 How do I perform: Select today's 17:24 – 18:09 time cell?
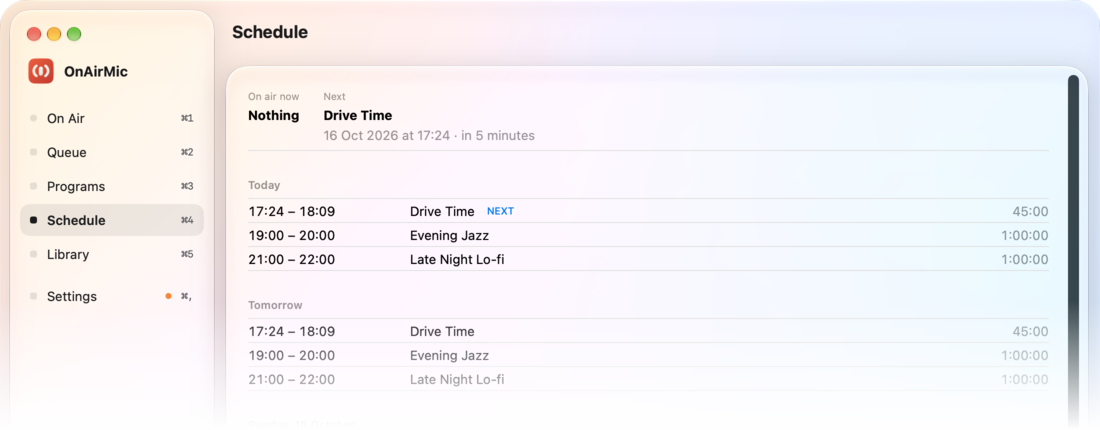(292, 211)
